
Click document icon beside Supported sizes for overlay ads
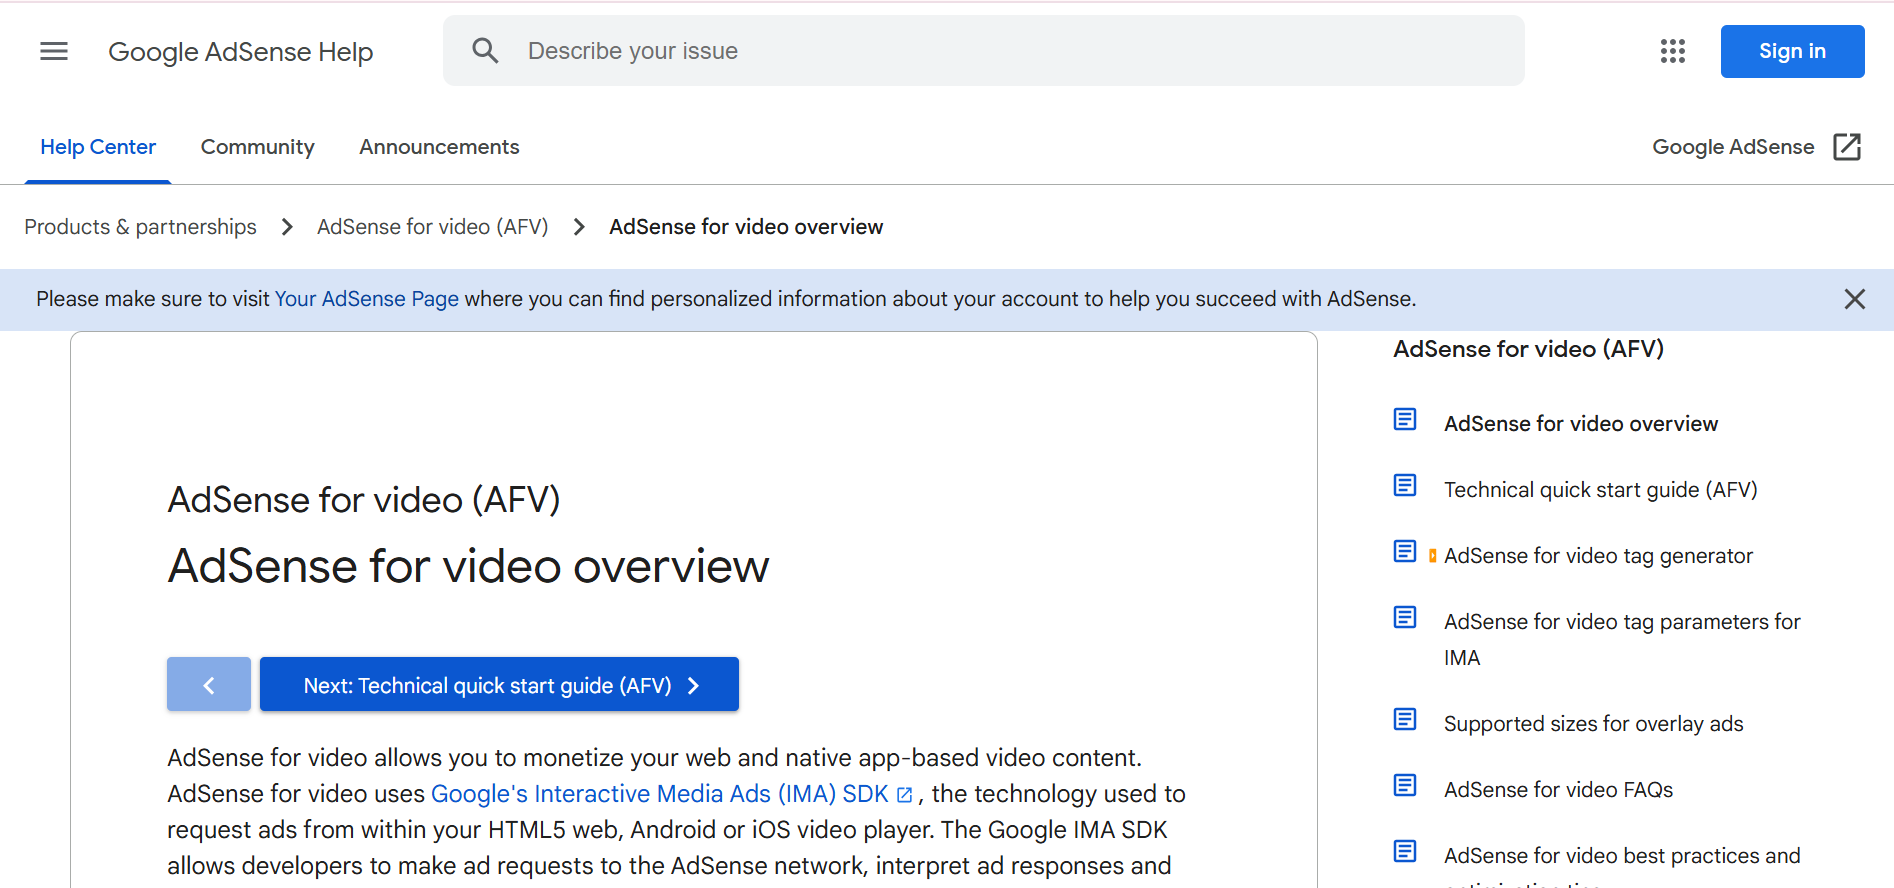click(x=1405, y=719)
